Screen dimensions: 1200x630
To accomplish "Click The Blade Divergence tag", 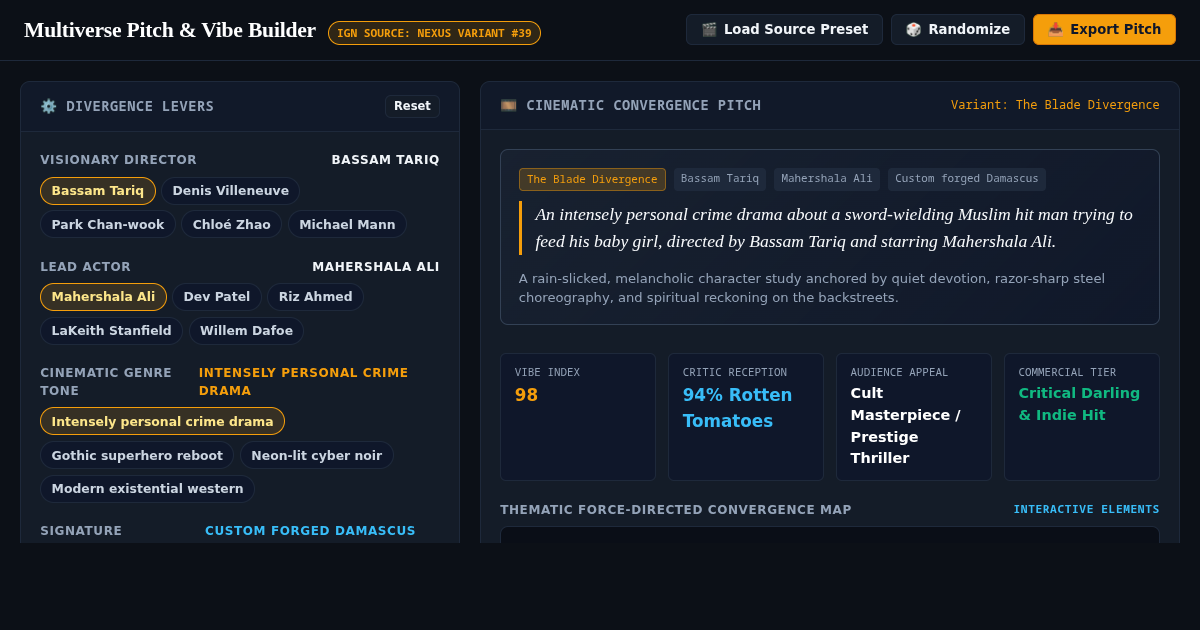I will (592, 179).
